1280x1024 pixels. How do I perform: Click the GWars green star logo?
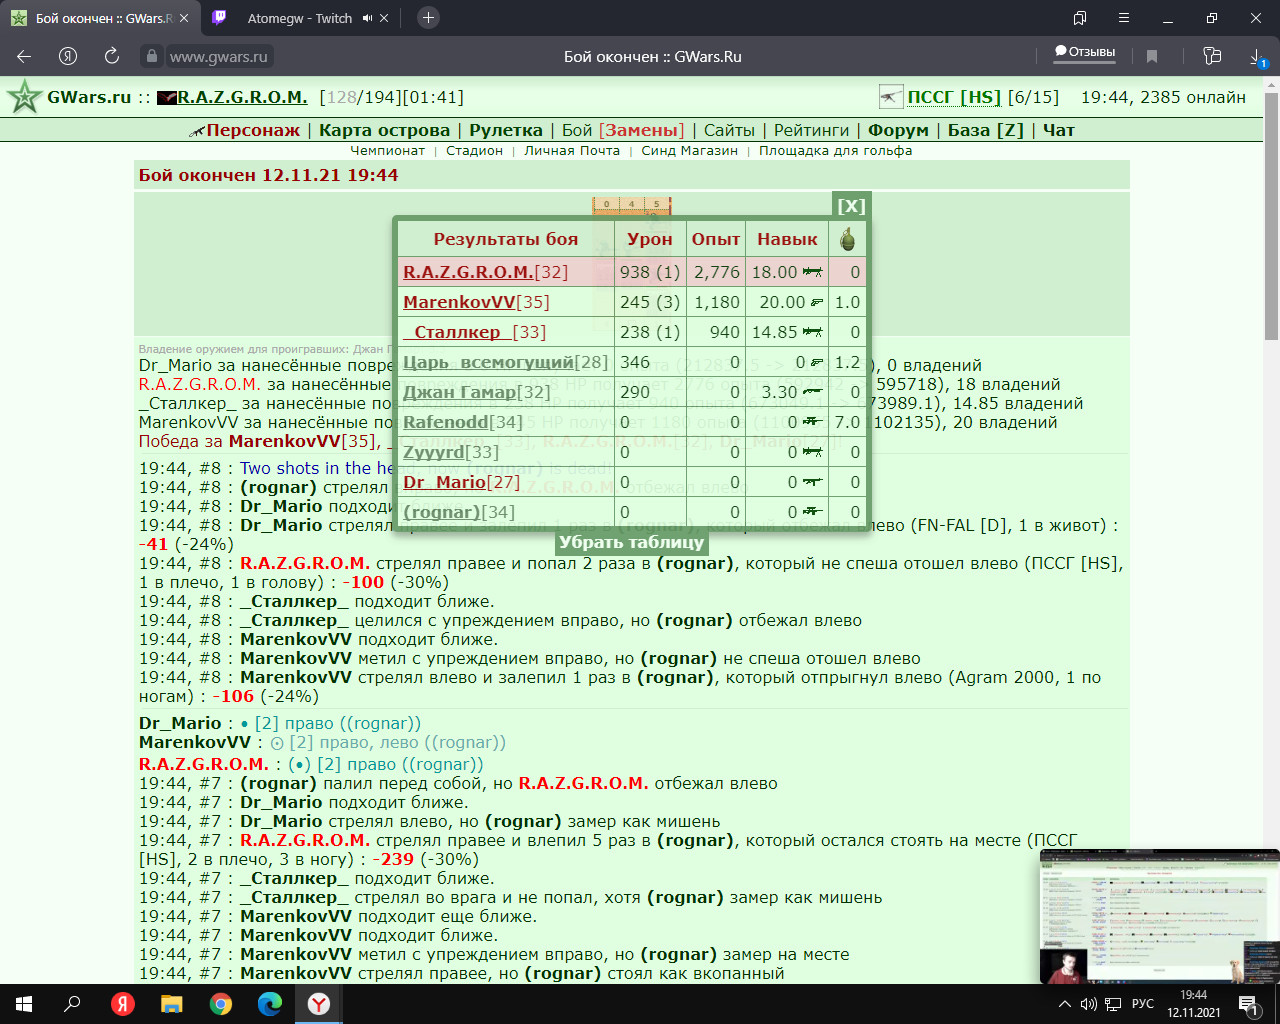click(23, 97)
